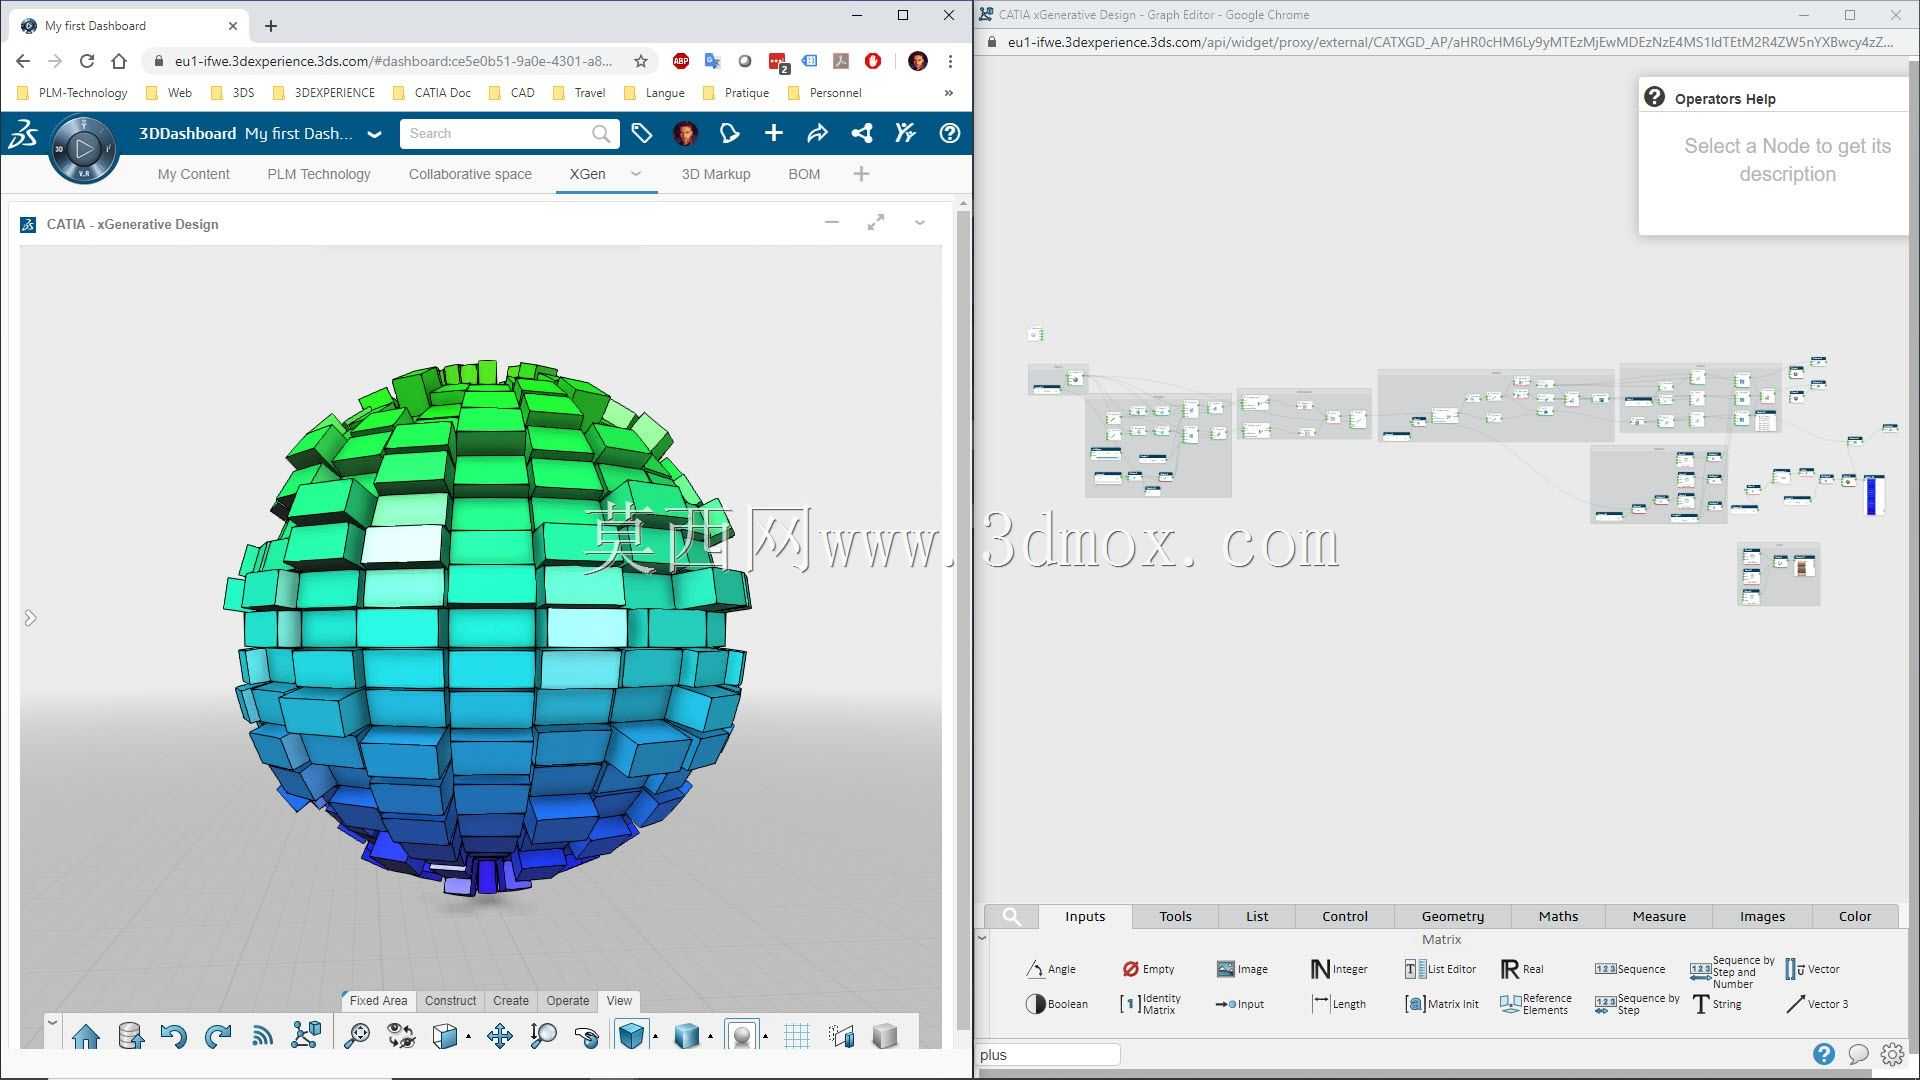
Task: Switch to the My Content tab
Action: [x=193, y=174]
